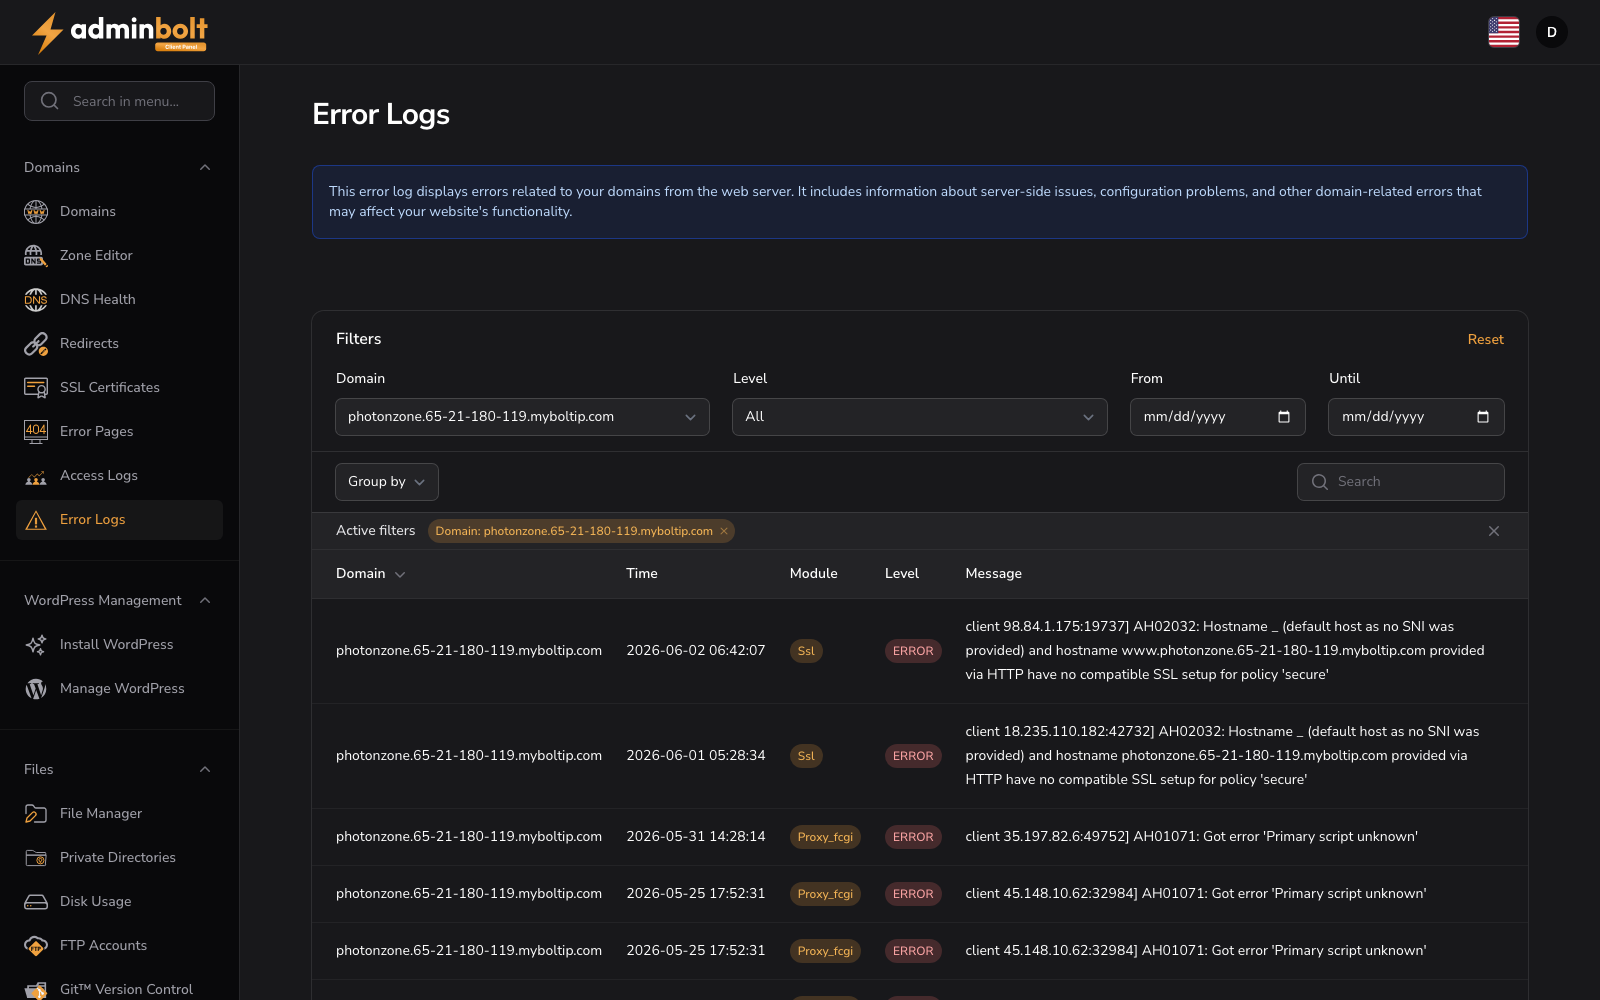Viewport: 1600px width, 1000px height.
Task: Open the Group by dropdown
Action: point(387,482)
